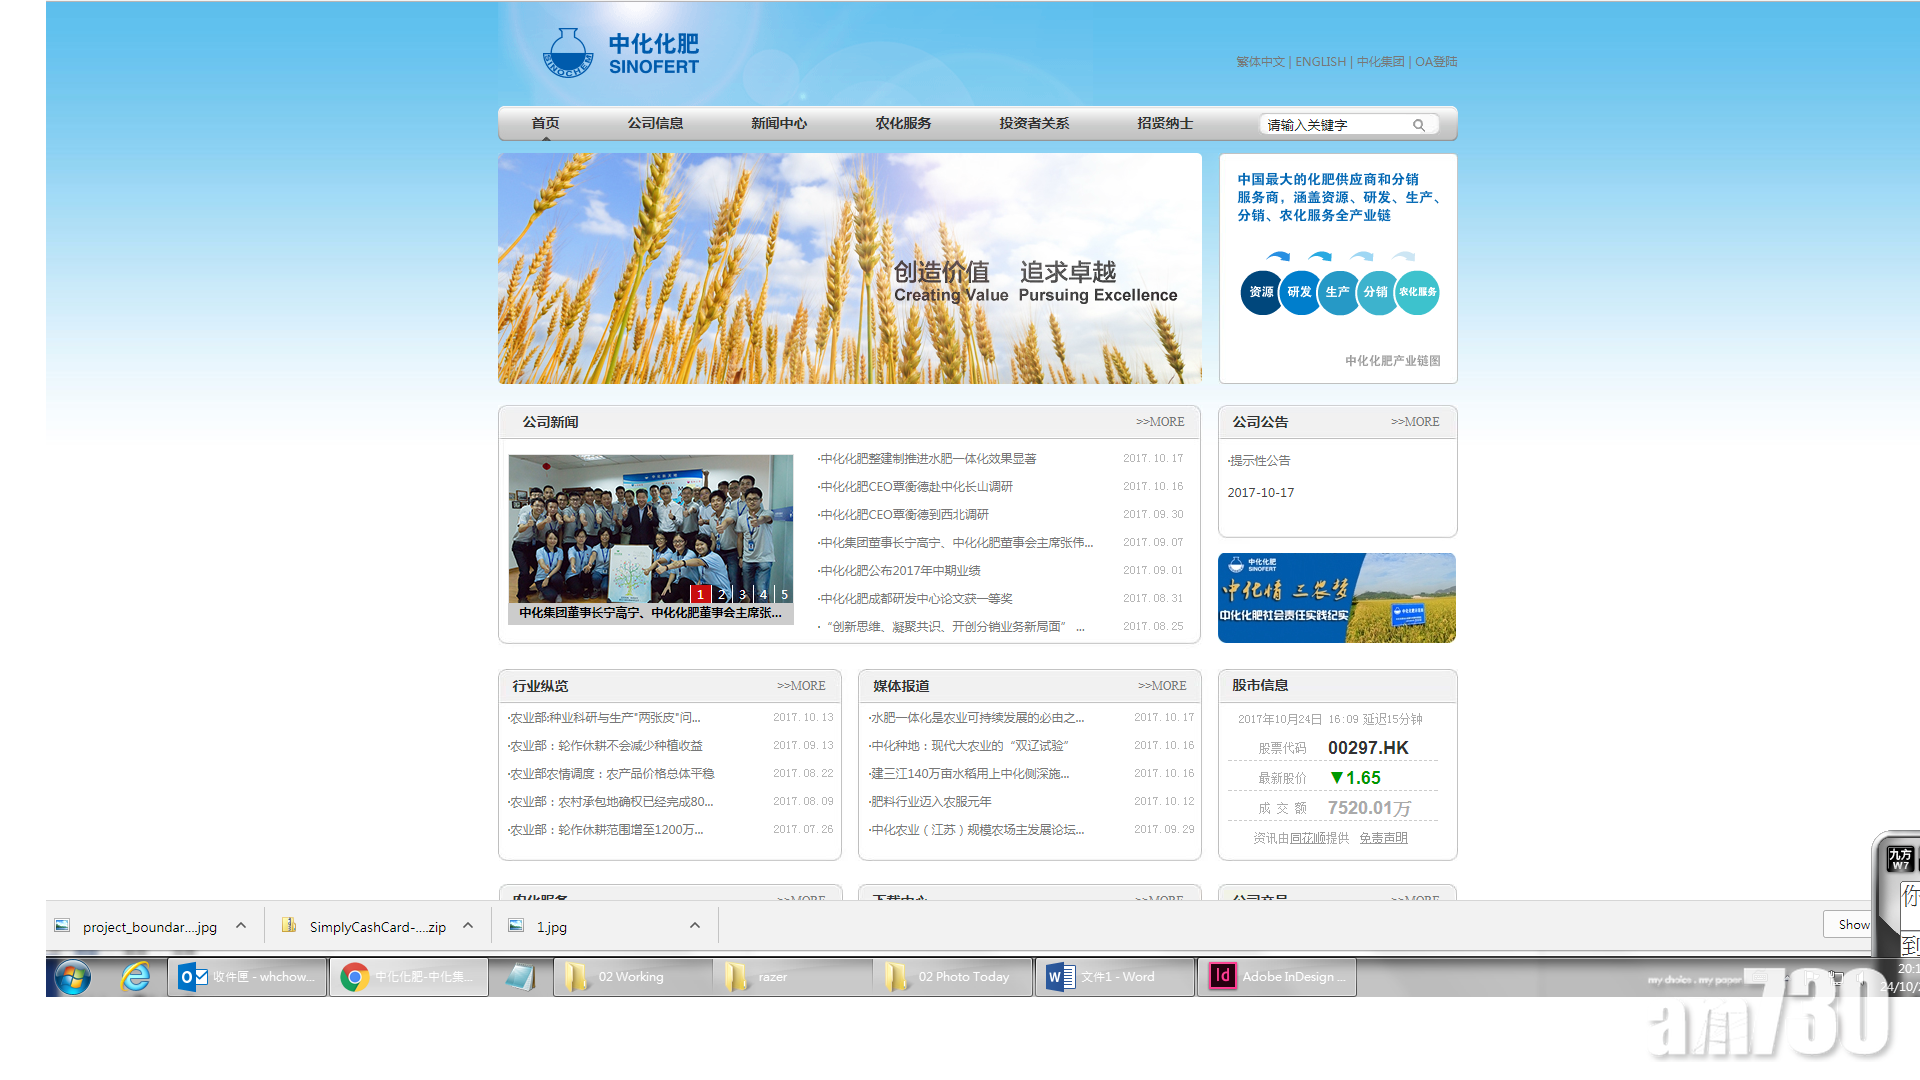Click the Sinofert logo
The height and width of the screenshot is (1080, 1920).
pyautogui.click(x=621, y=54)
